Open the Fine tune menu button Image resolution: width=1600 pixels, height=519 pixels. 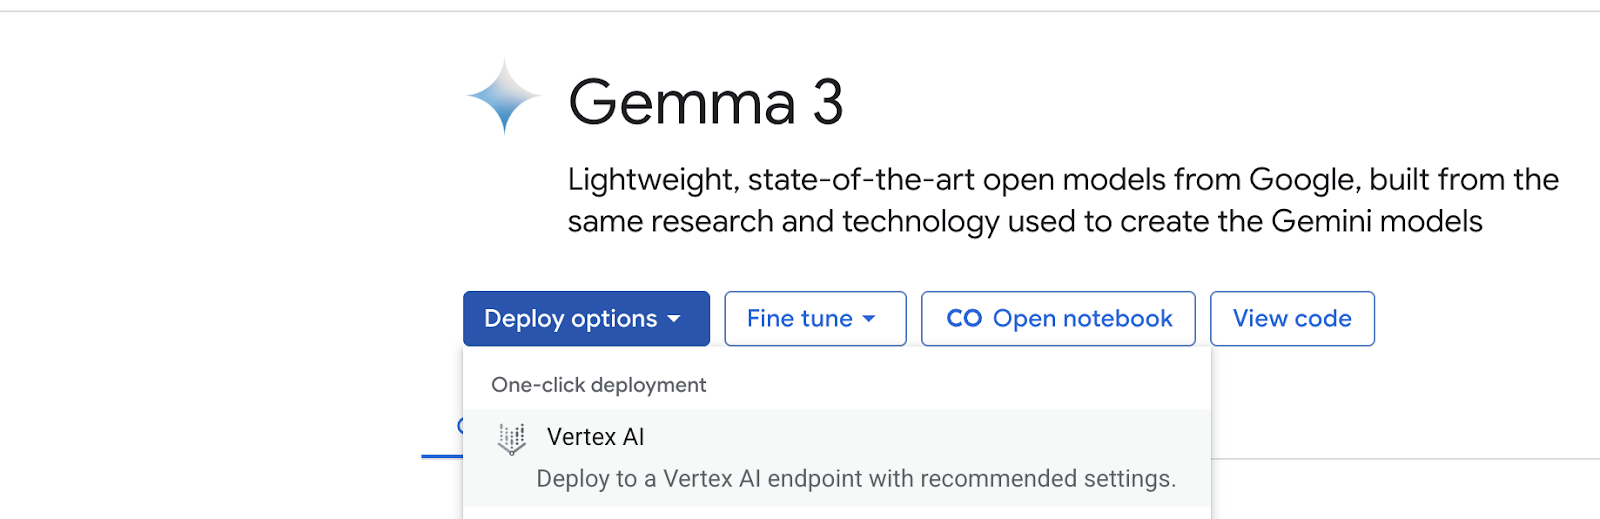click(800, 319)
